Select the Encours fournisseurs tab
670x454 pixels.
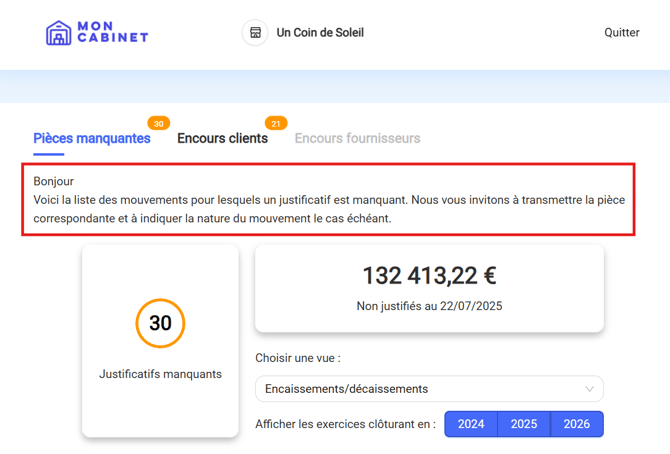[x=357, y=139]
